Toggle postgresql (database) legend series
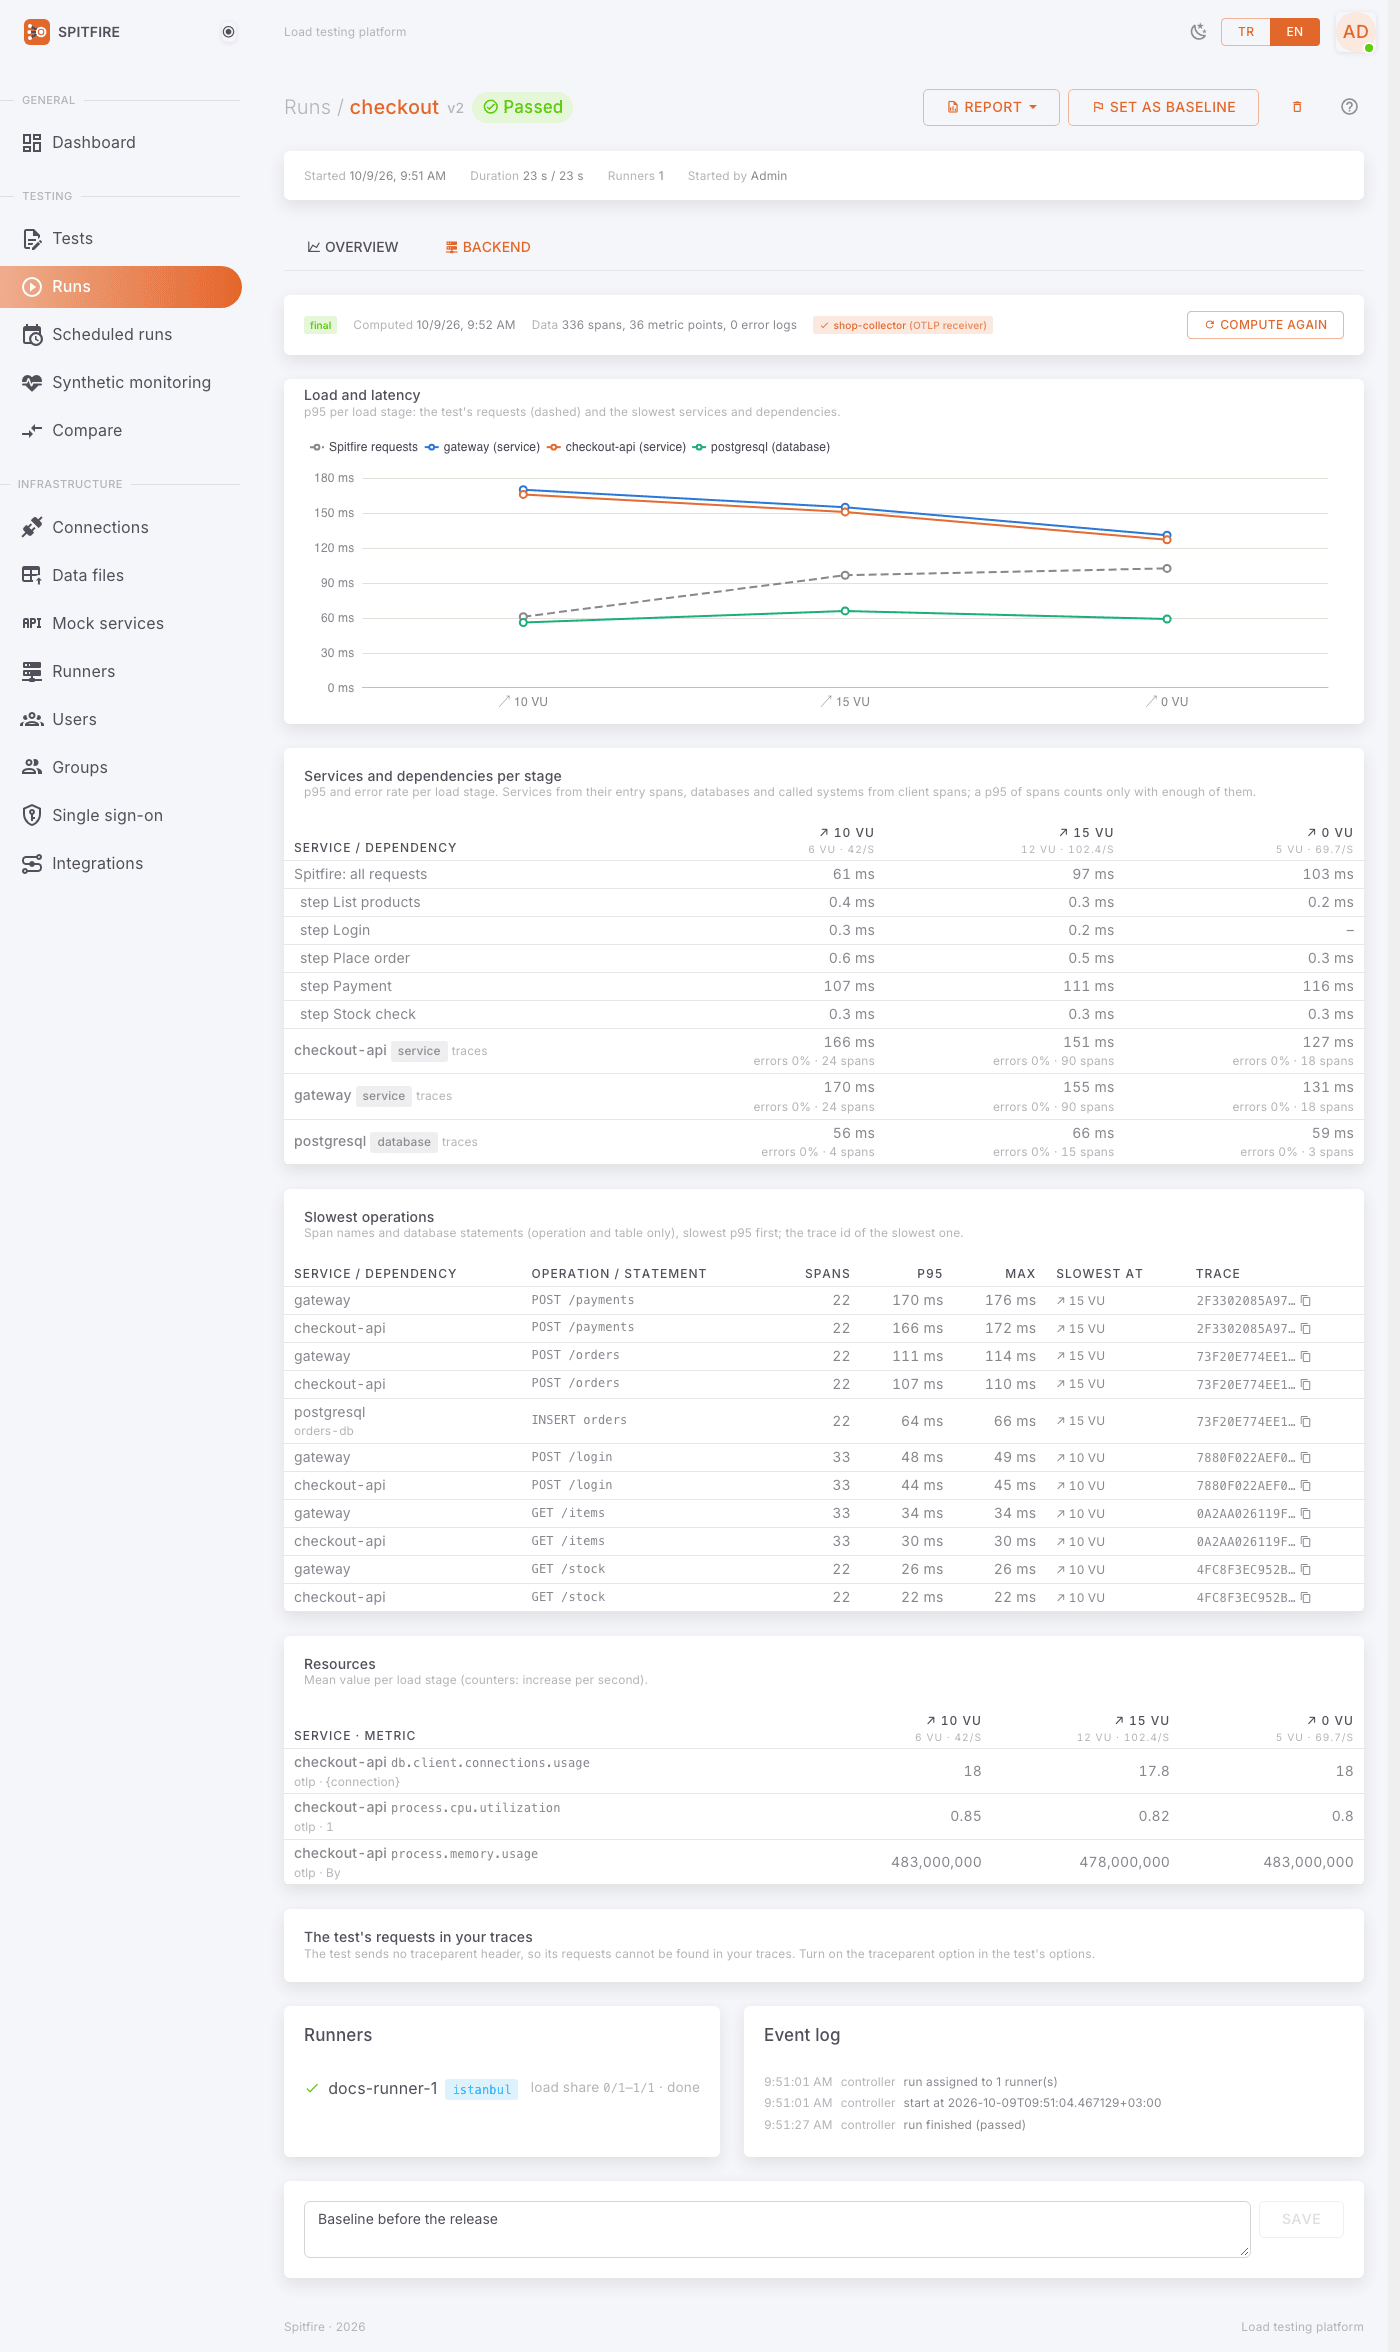The height and width of the screenshot is (2352, 1400). [x=761, y=447]
